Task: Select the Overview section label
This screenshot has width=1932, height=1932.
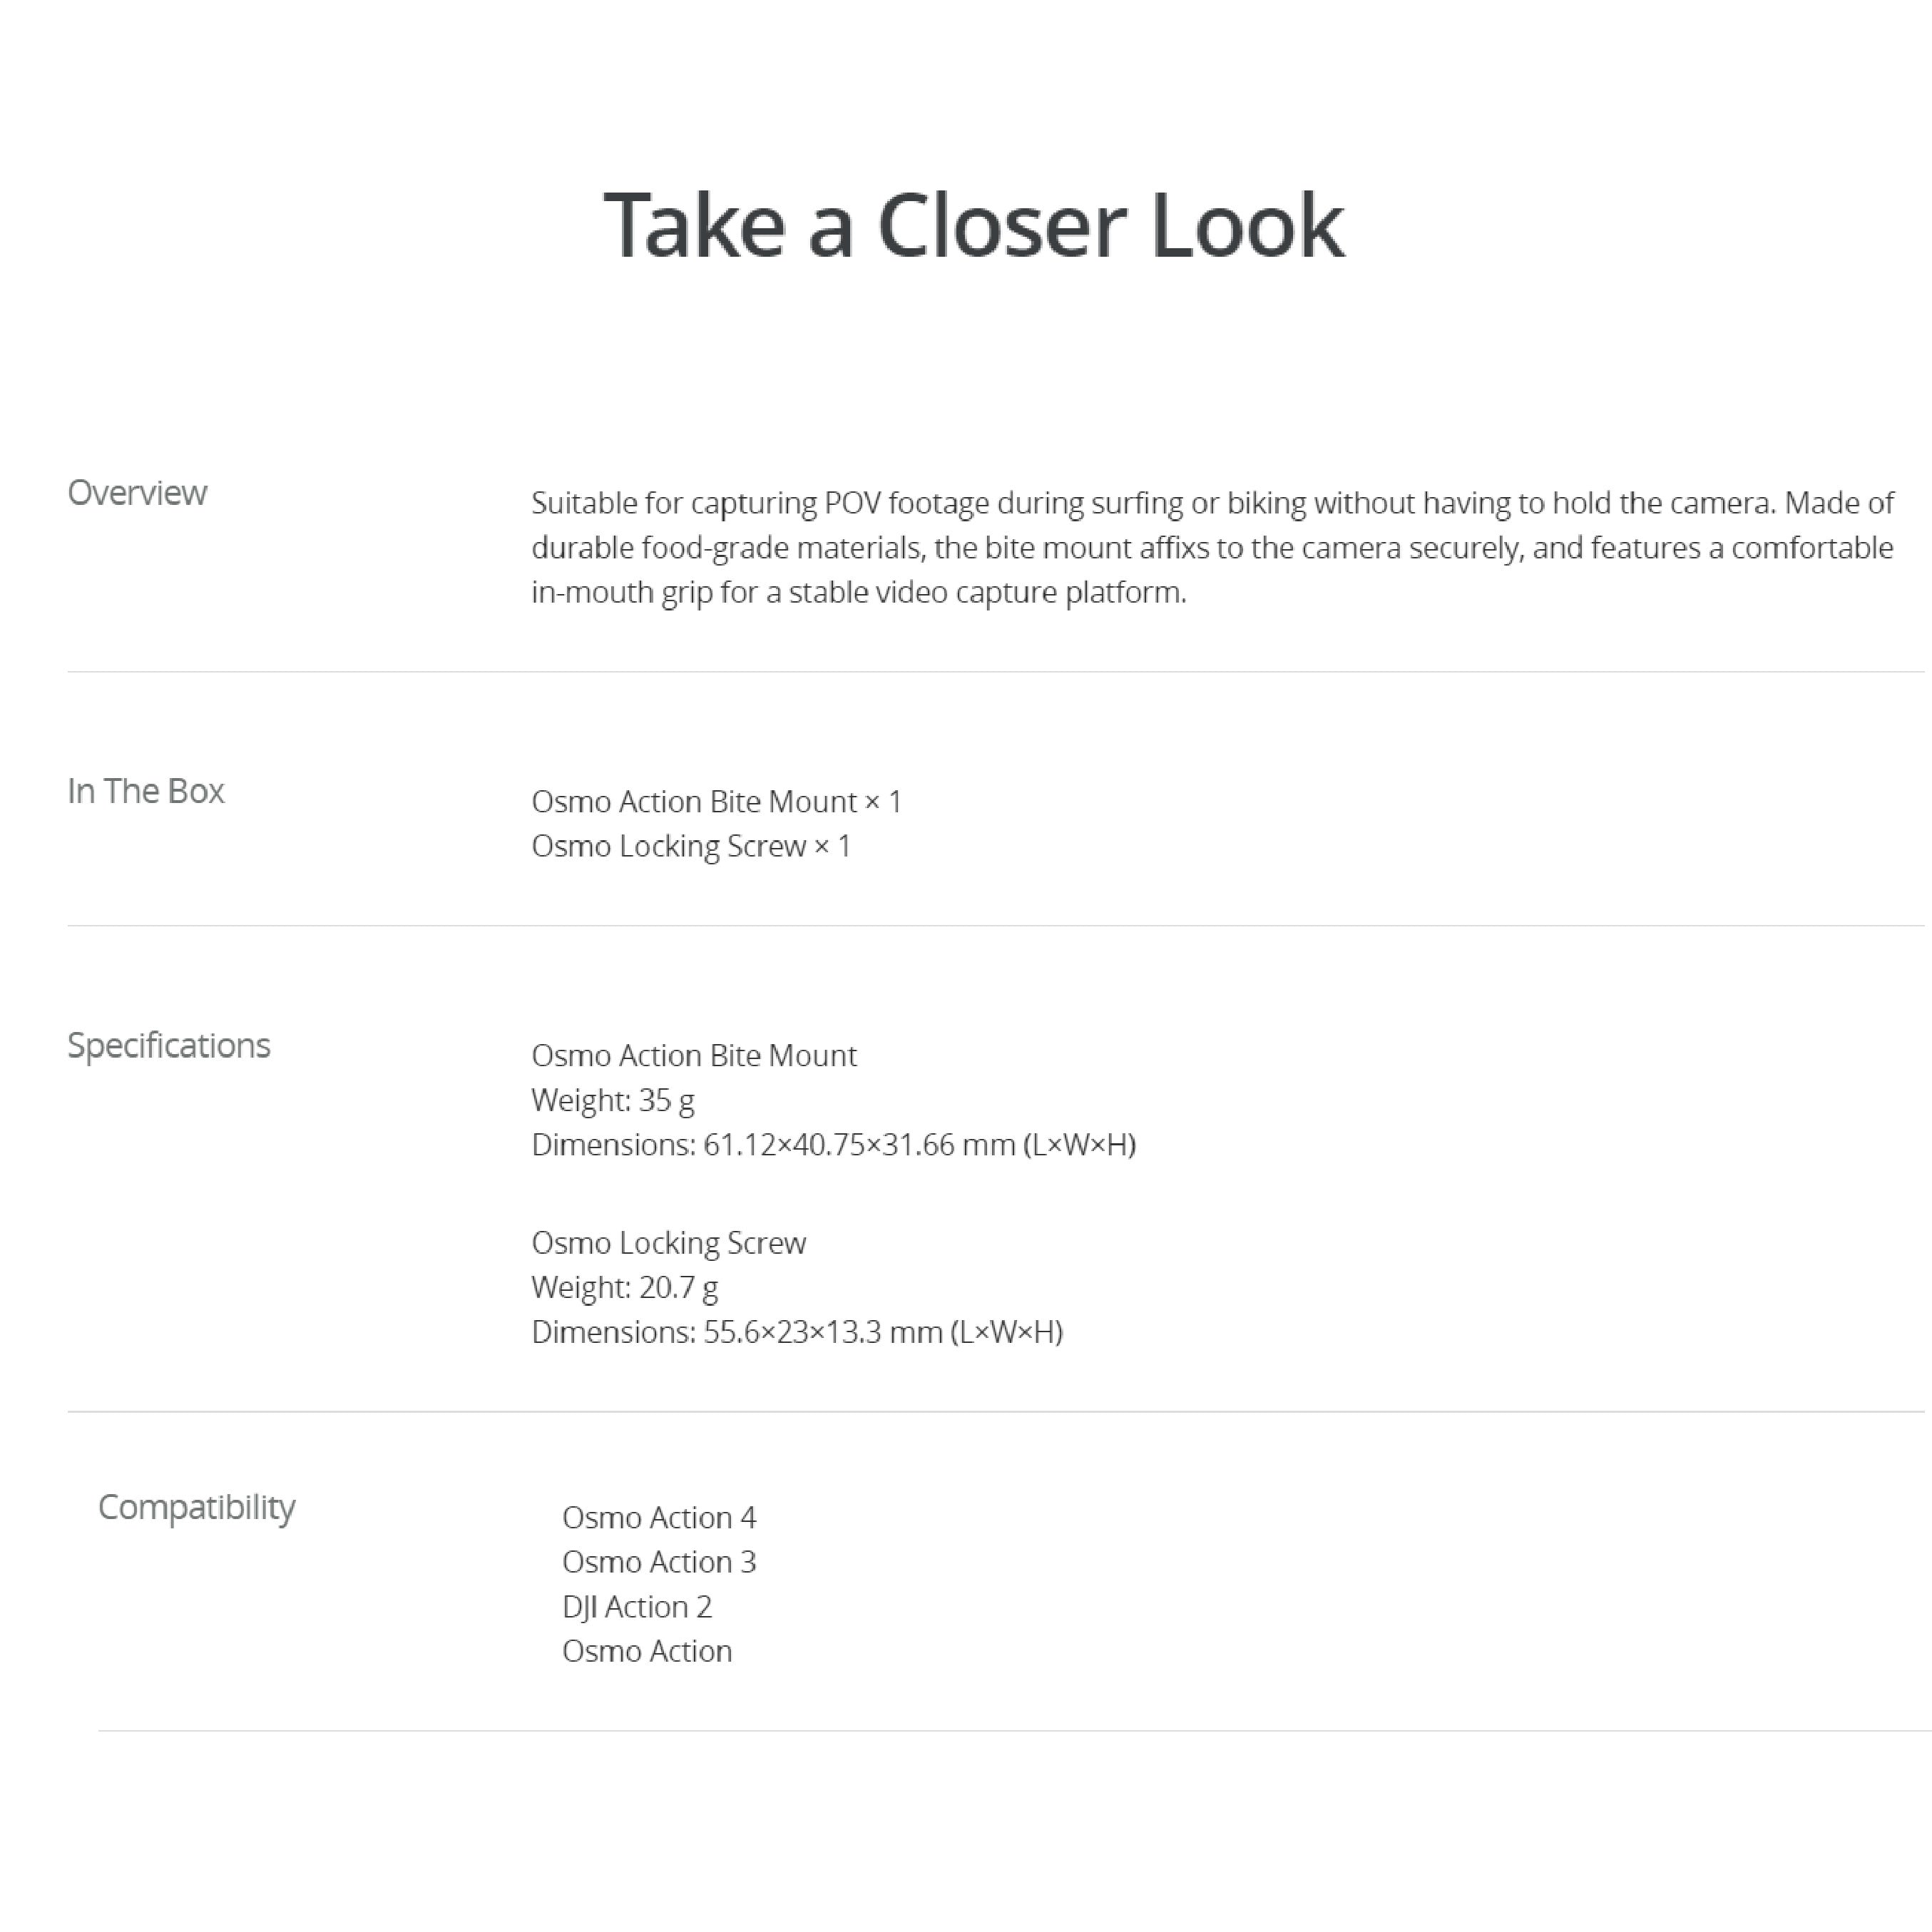Action: (137, 493)
